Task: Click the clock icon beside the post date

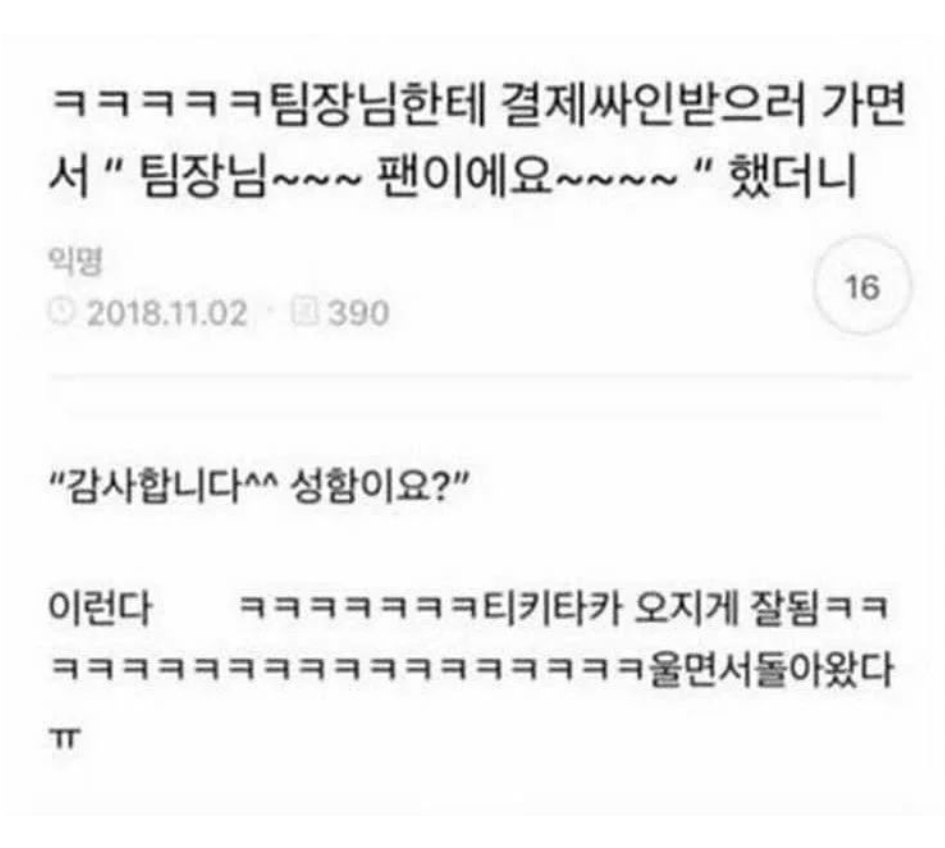Action: coord(61,312)
